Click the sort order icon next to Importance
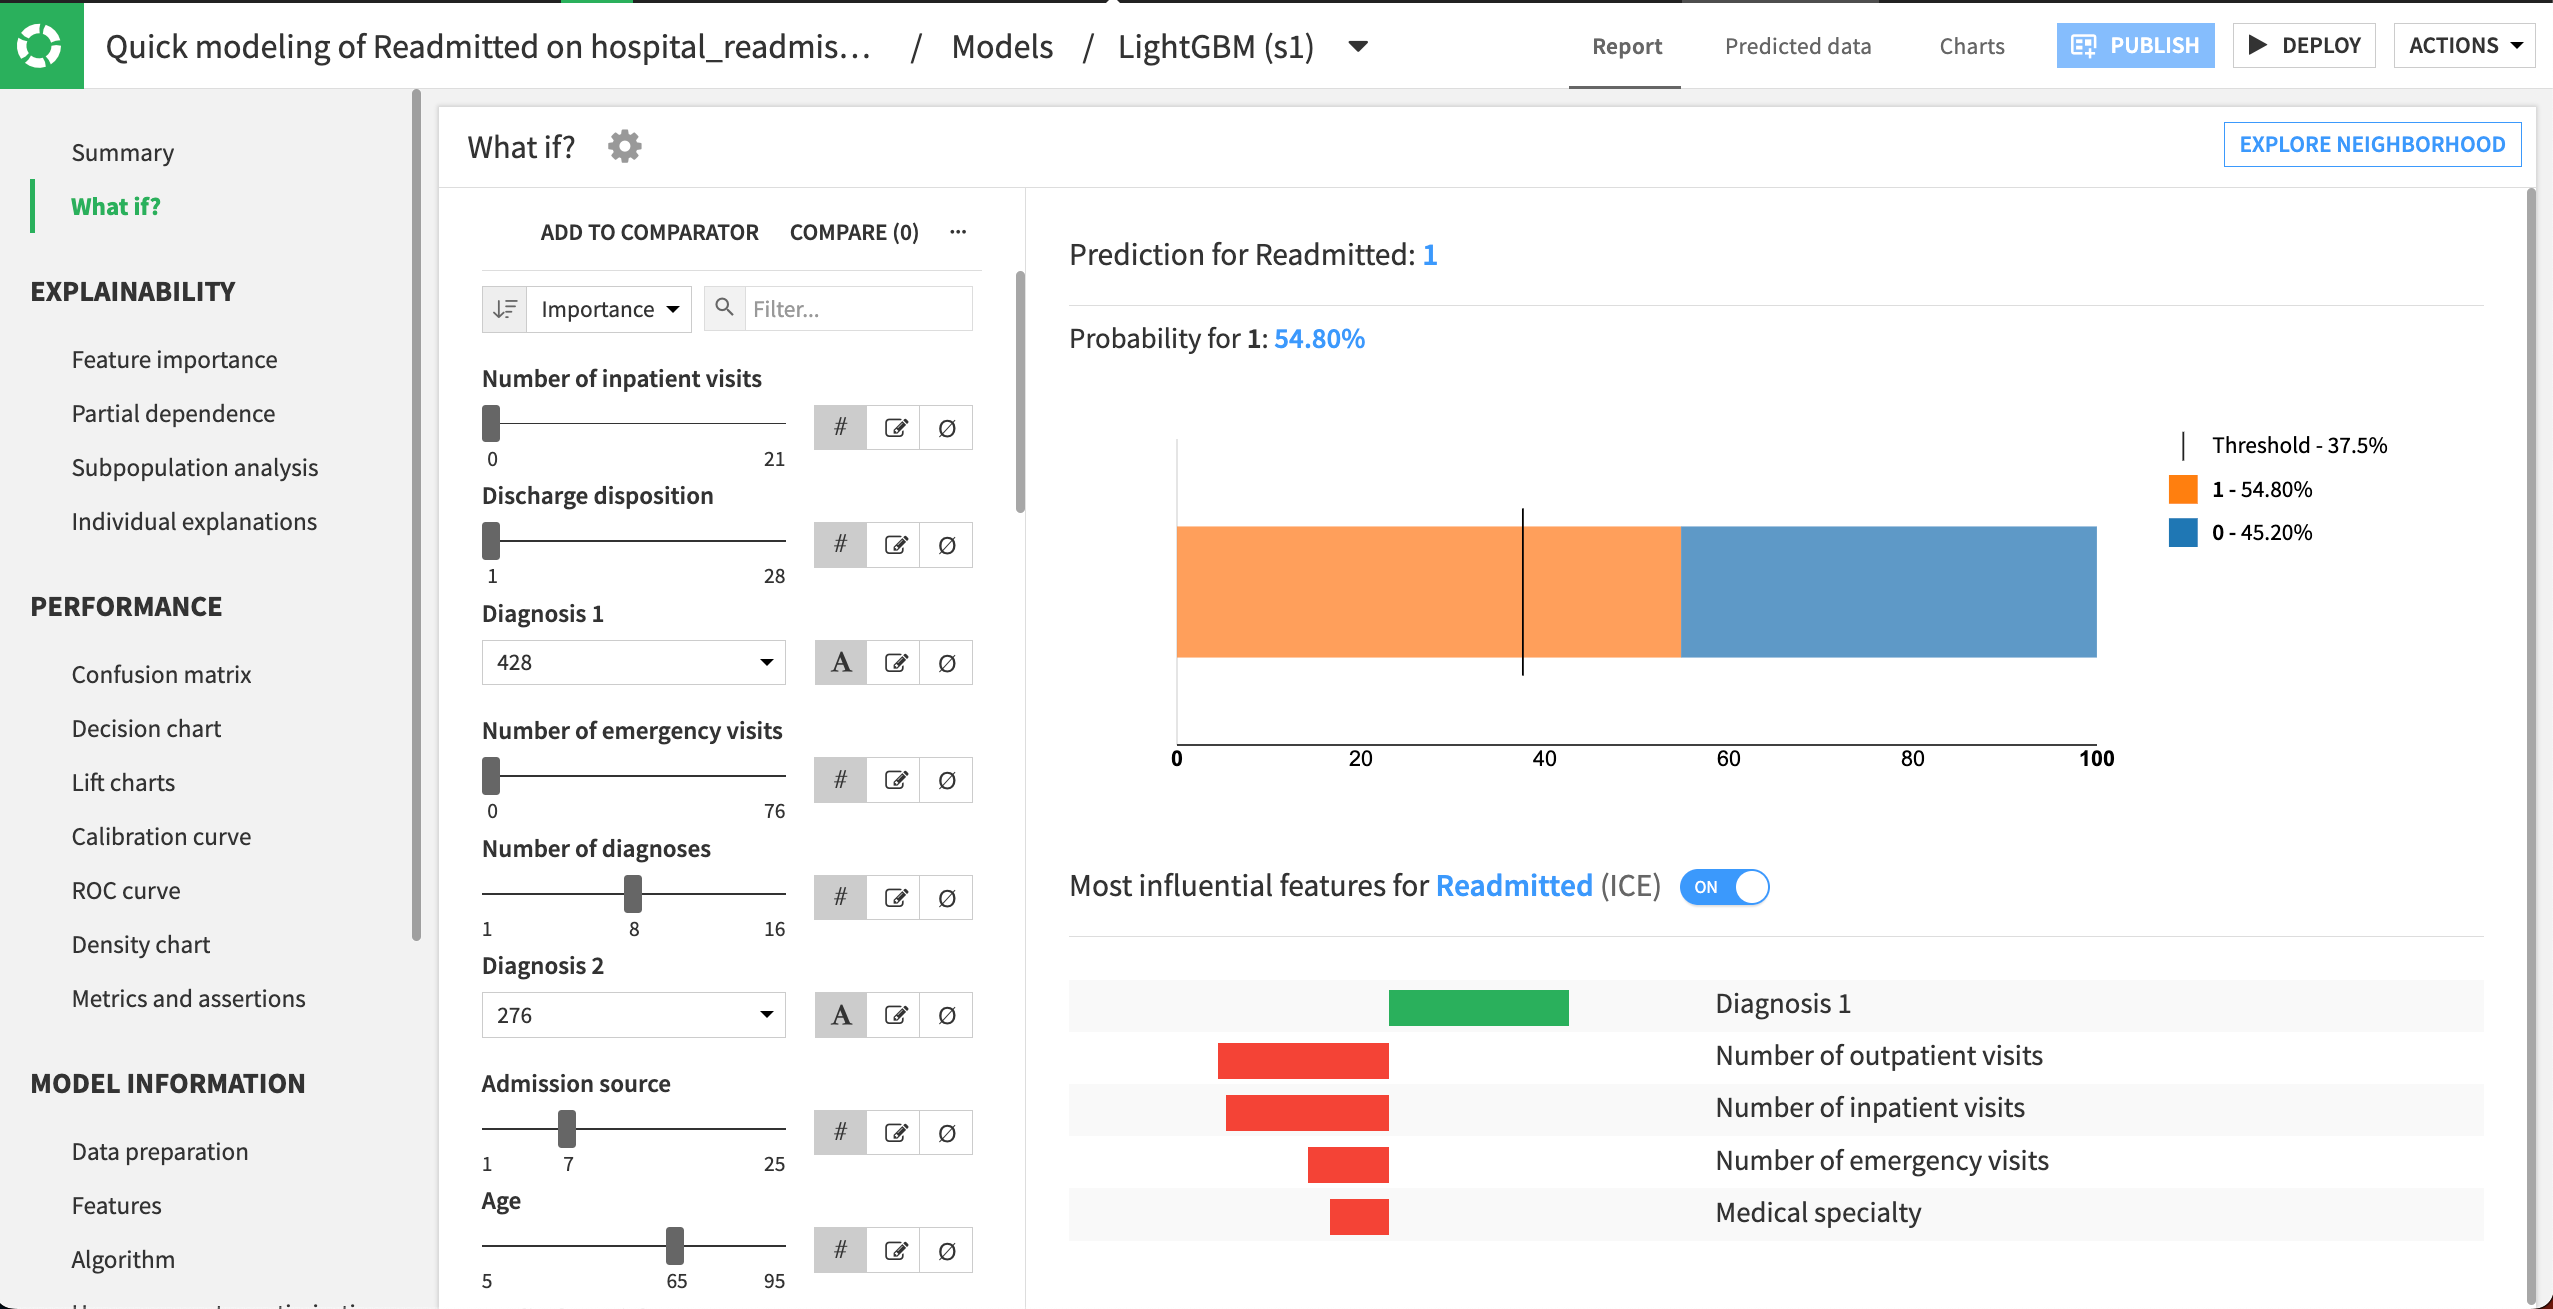 [505, 309]
